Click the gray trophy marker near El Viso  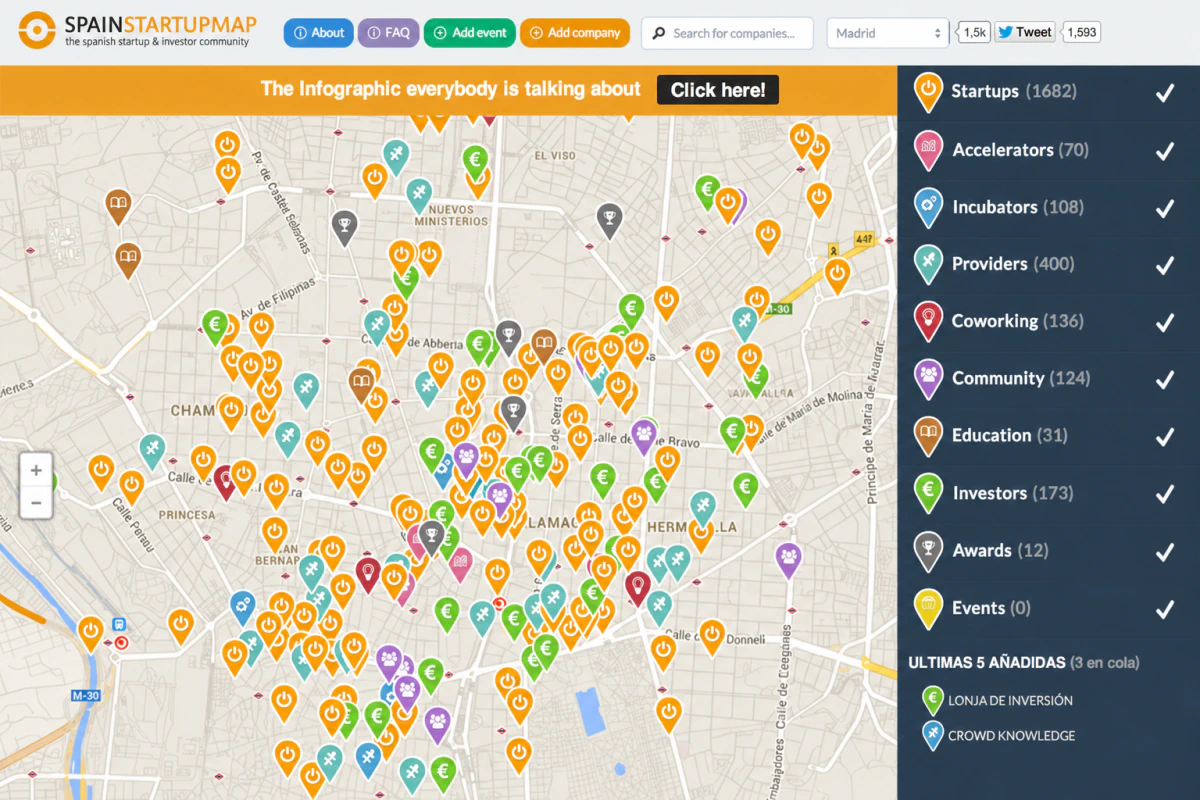[609, 219]
